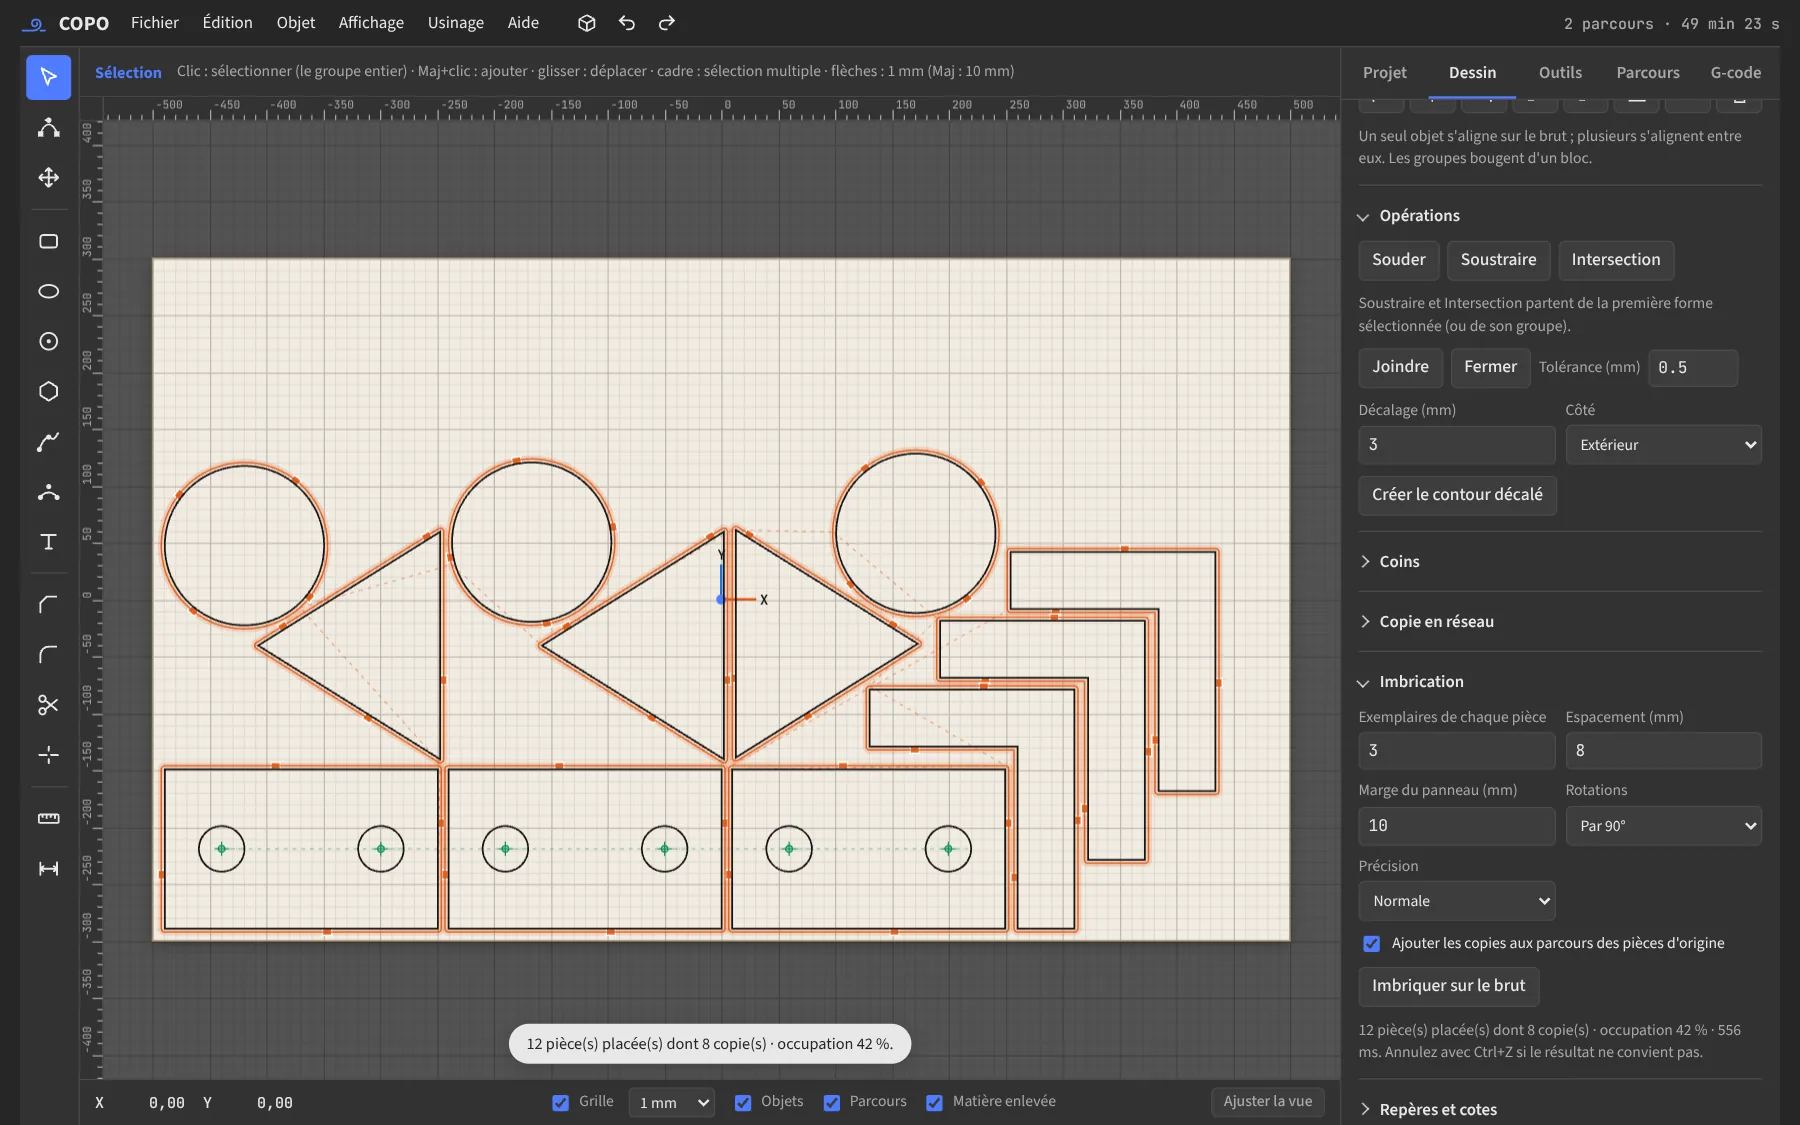This screenshot has height=1125, width=1800.
Task: Choose the move/pan tool
Action: [48, 177]
